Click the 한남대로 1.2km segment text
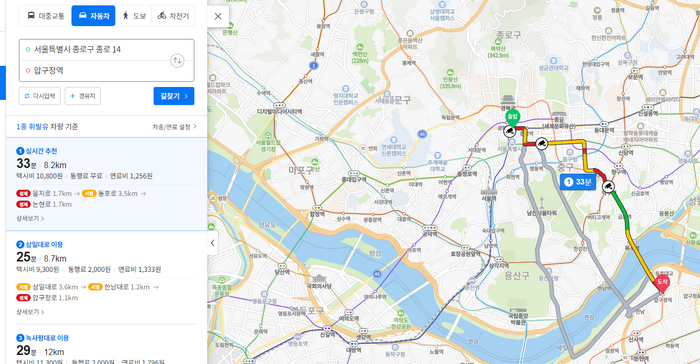700x364 pixels. click(127, 287)
